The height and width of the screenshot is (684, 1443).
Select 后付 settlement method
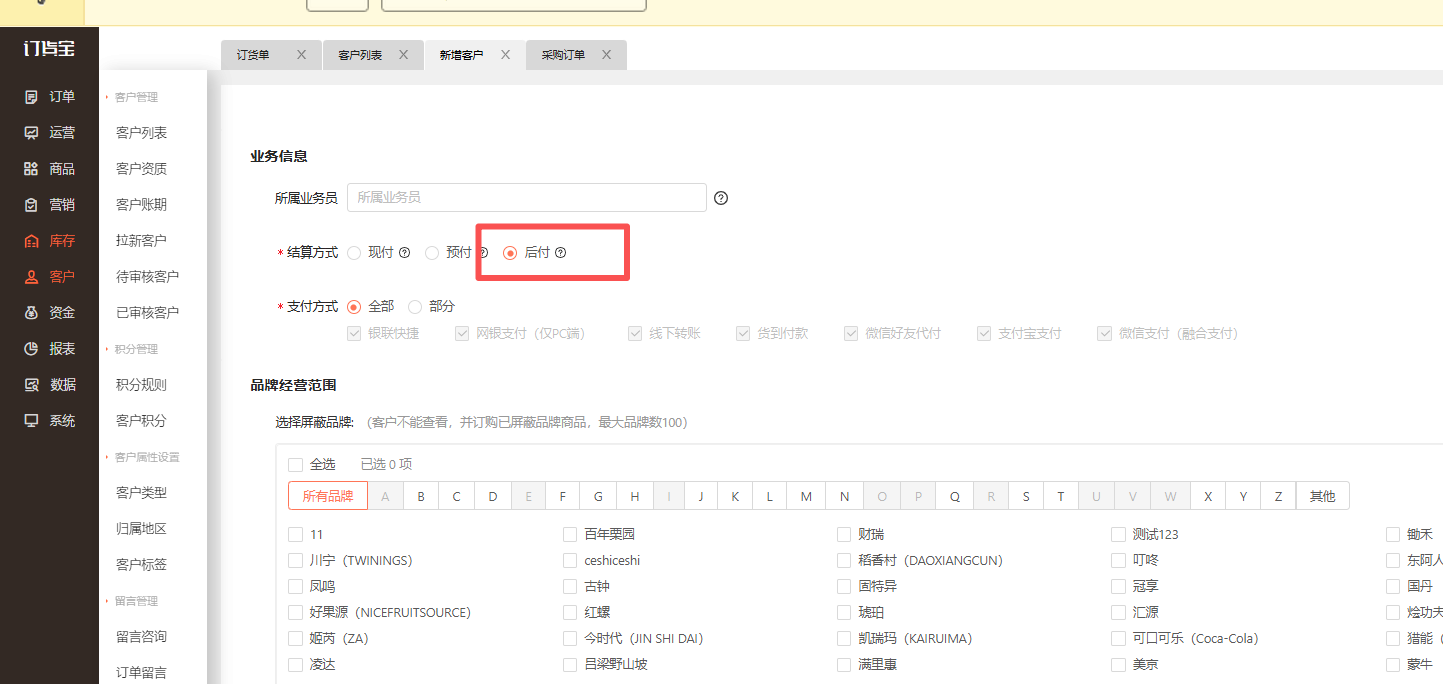(510, 253)
